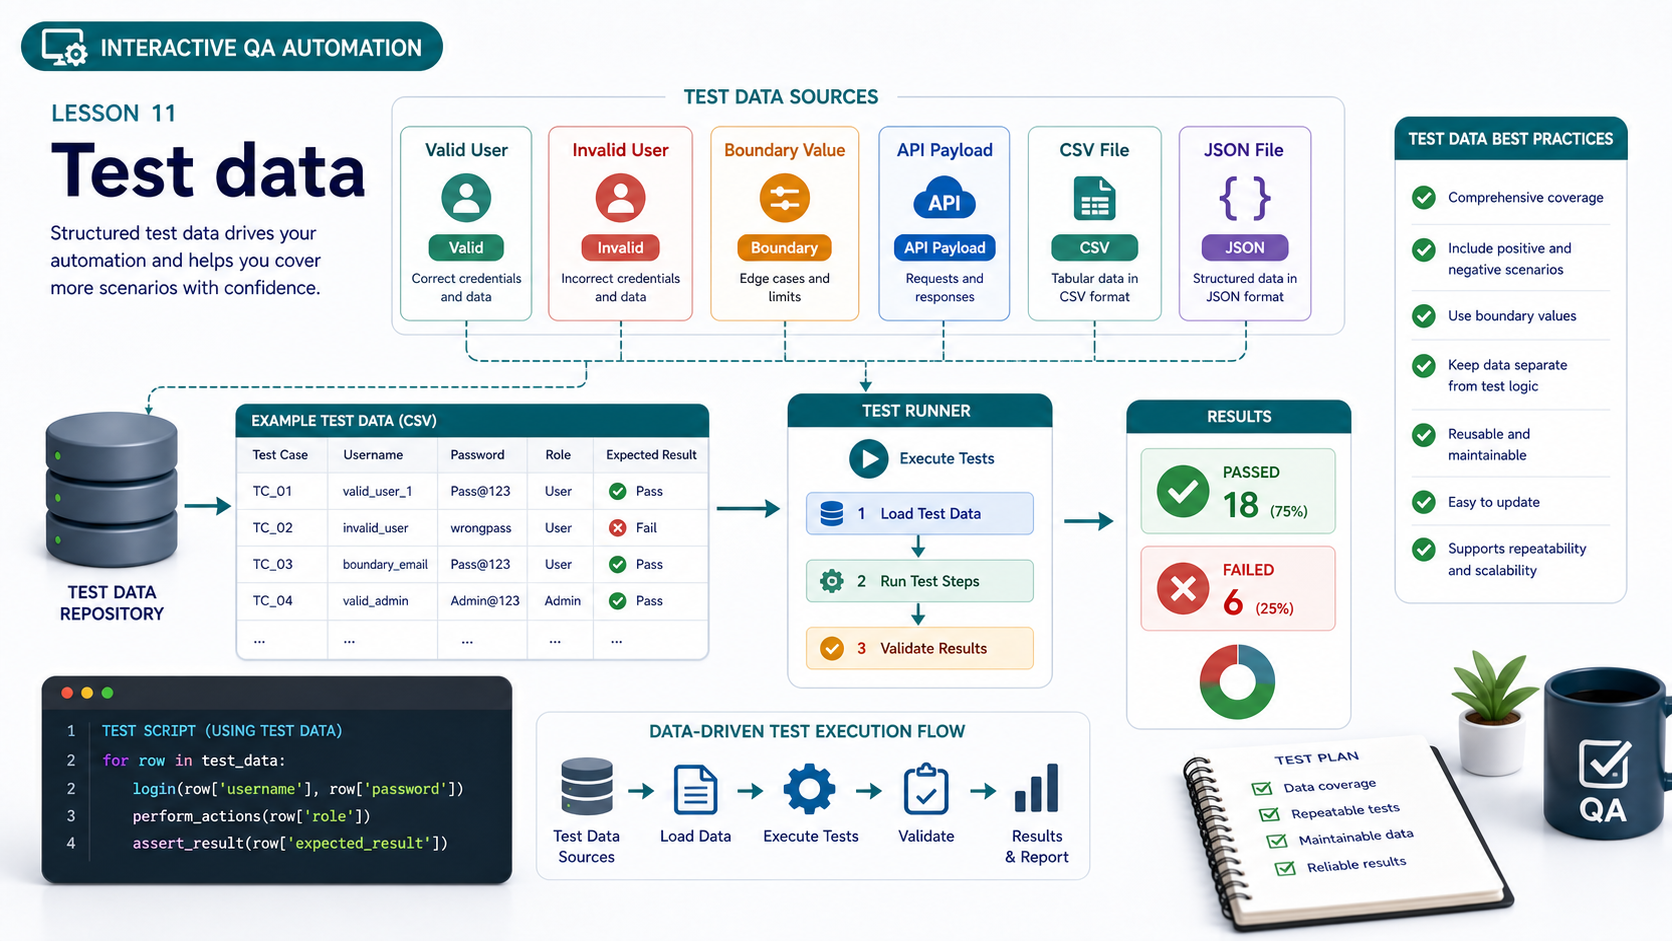Screen dimensions: 1672x941
Task: Select step 3 Validate Results
Action: click(x=919, y=648)
